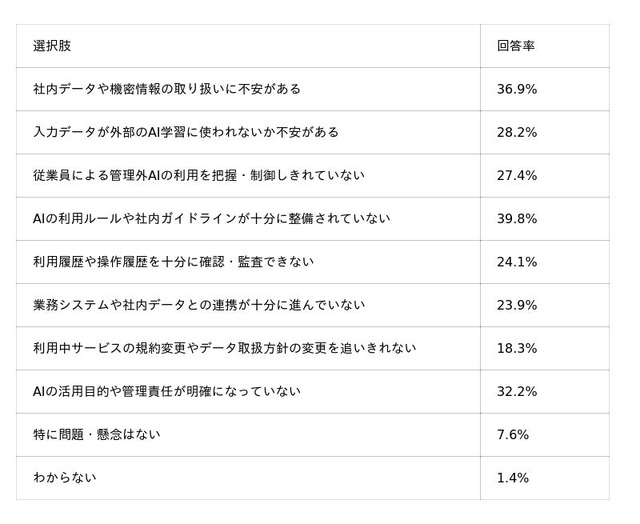The height and width of the screenshot is (524, 640).
Task: Click the 回答率 column header
Action: pos(516,46)
